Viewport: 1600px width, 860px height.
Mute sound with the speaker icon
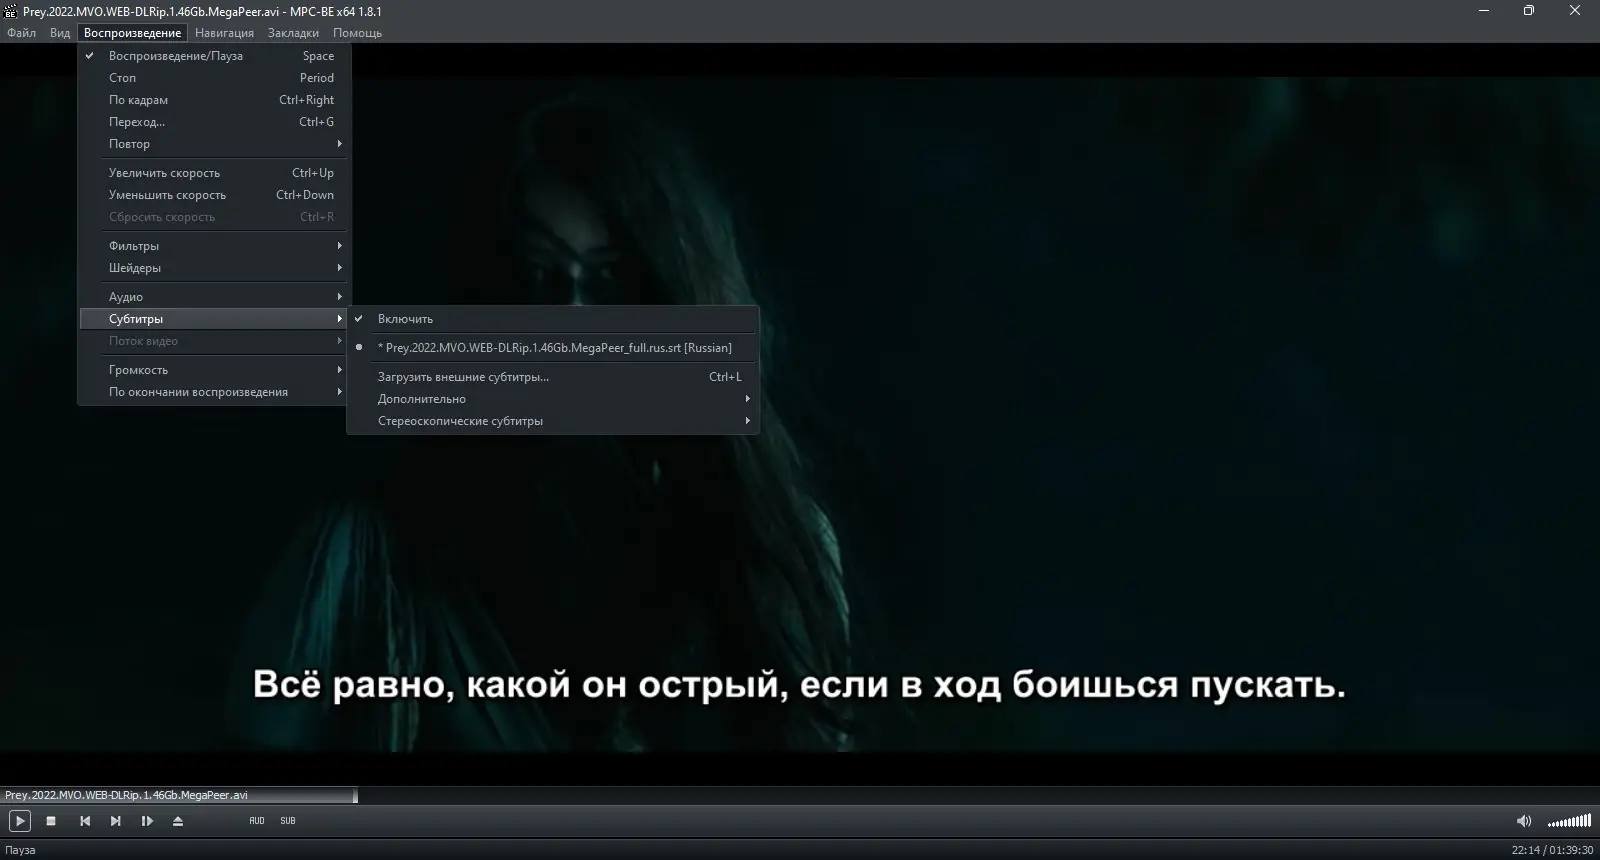coord(1524,821)
